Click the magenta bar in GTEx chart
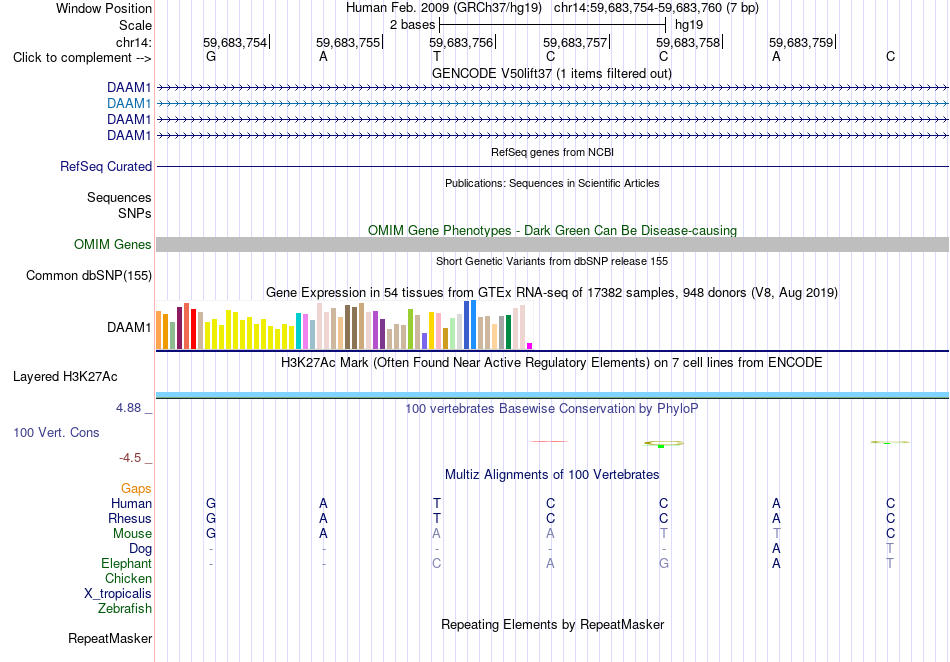The height and width of the screenshot is (662, 950). pyautogui.click(x=530, y=346)
